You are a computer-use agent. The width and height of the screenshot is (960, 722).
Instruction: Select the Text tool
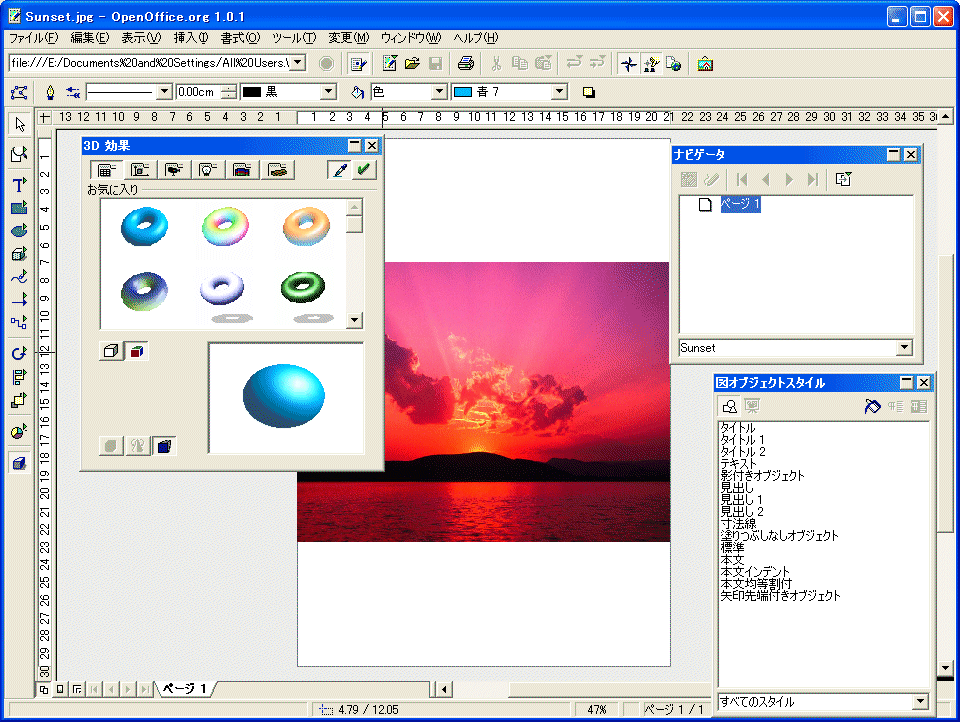click(20, 184)
